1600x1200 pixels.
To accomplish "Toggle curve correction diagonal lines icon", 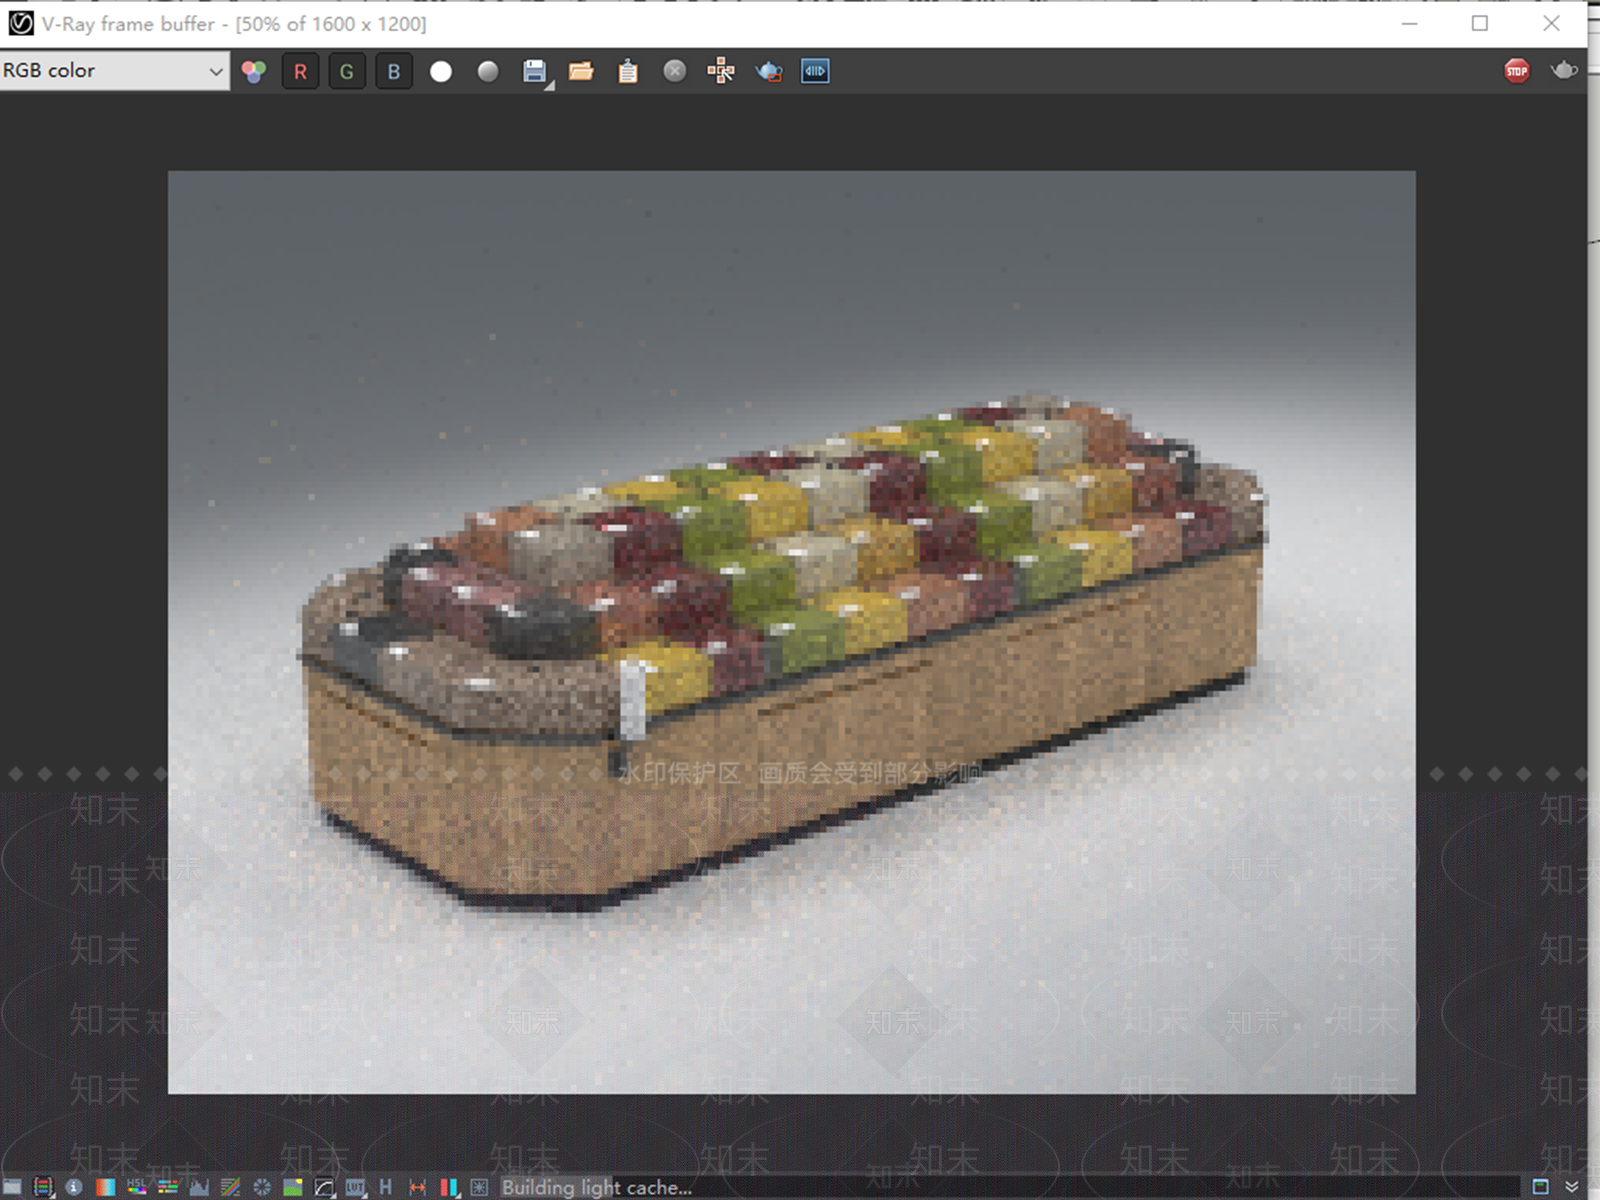I will click(x=230, y=1187).
